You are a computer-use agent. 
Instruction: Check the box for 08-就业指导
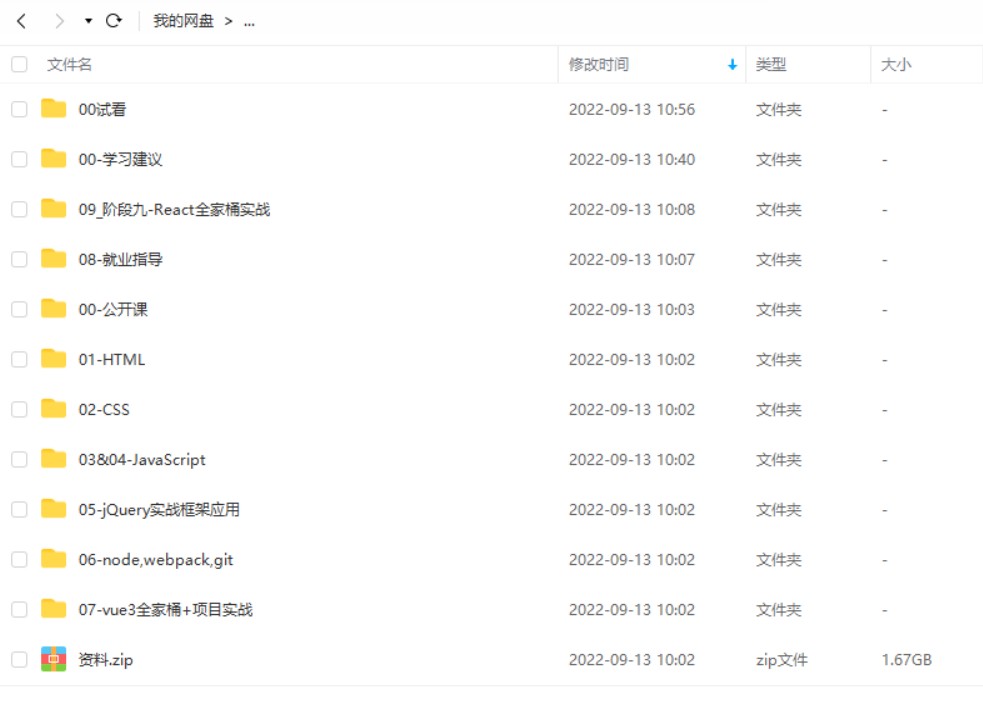click(19, 259)
